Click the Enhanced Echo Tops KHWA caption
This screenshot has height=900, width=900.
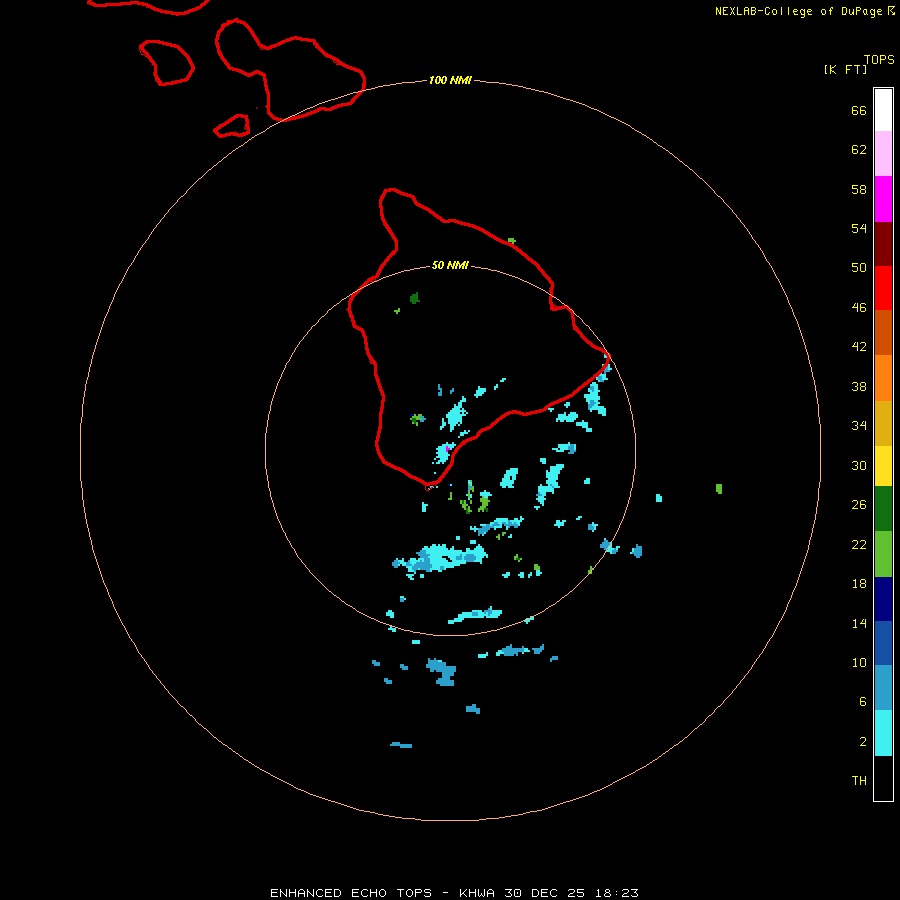454,893
